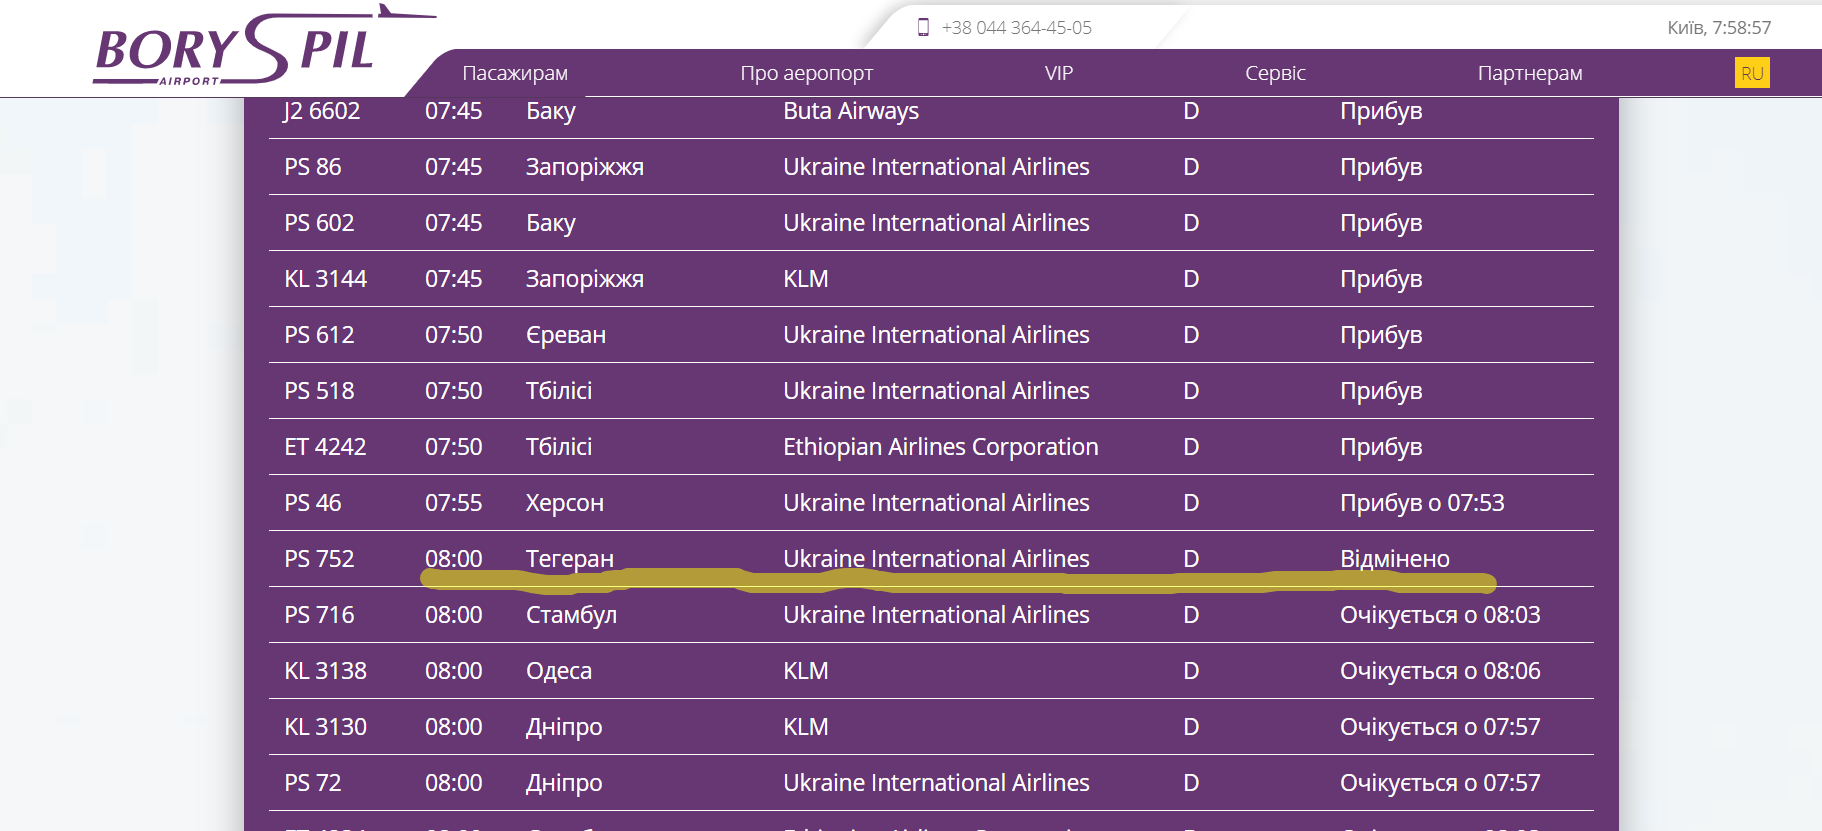
Task: Open the VIP menu item
Action: coord(1058,73)
